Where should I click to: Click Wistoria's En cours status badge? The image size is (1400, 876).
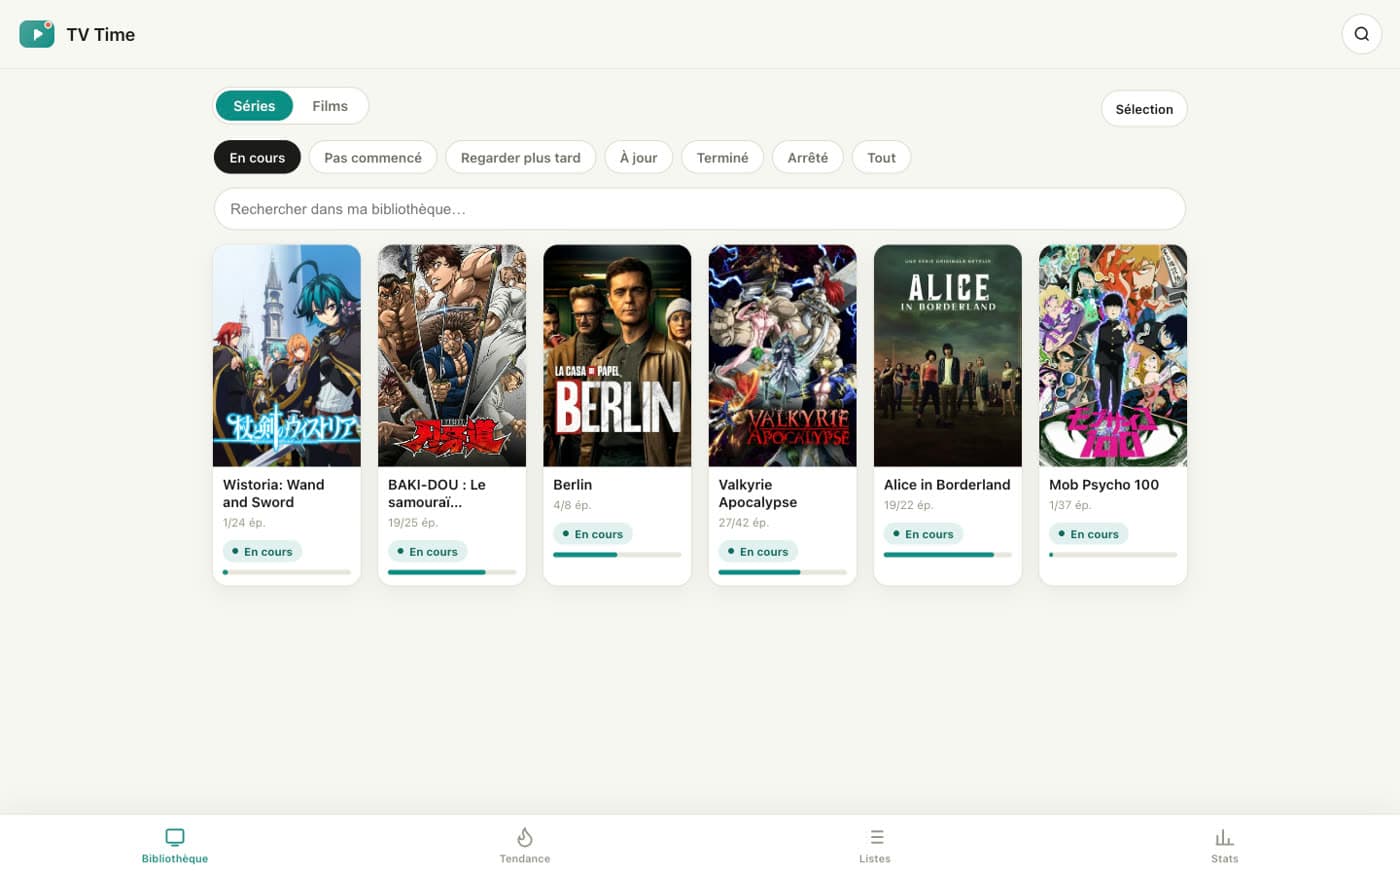click(262, 551)
